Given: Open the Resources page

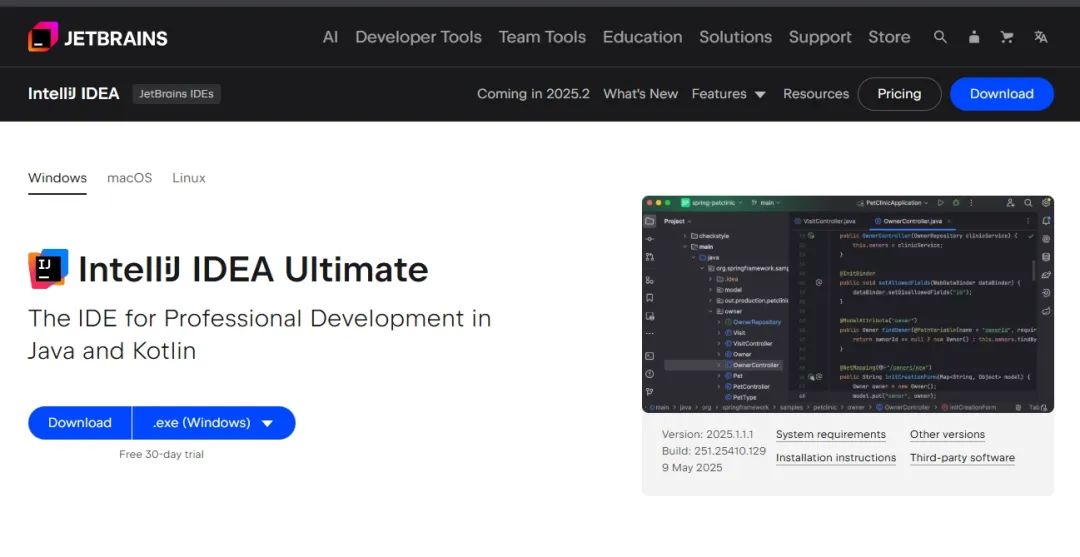Looking at the screenshot, I should [x=816, y=94].
